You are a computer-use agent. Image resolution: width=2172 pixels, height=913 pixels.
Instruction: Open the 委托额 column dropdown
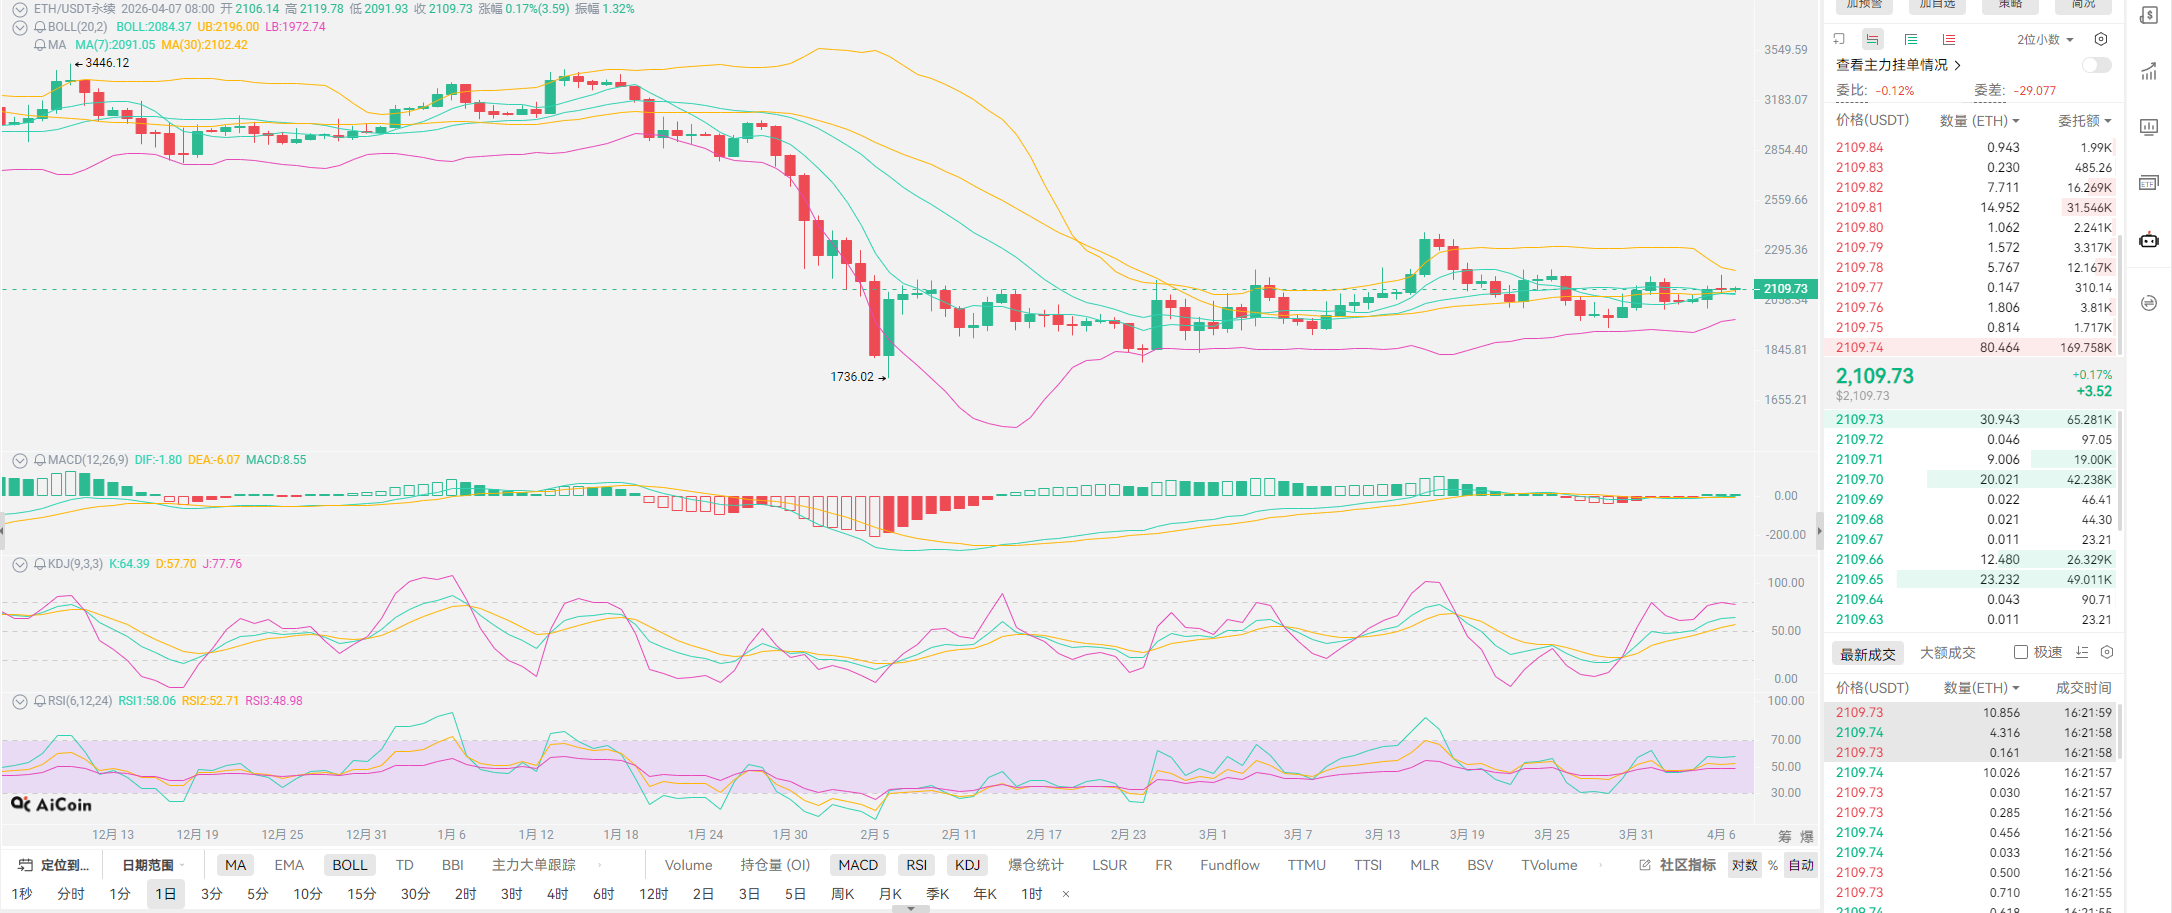pos(2084,121)
